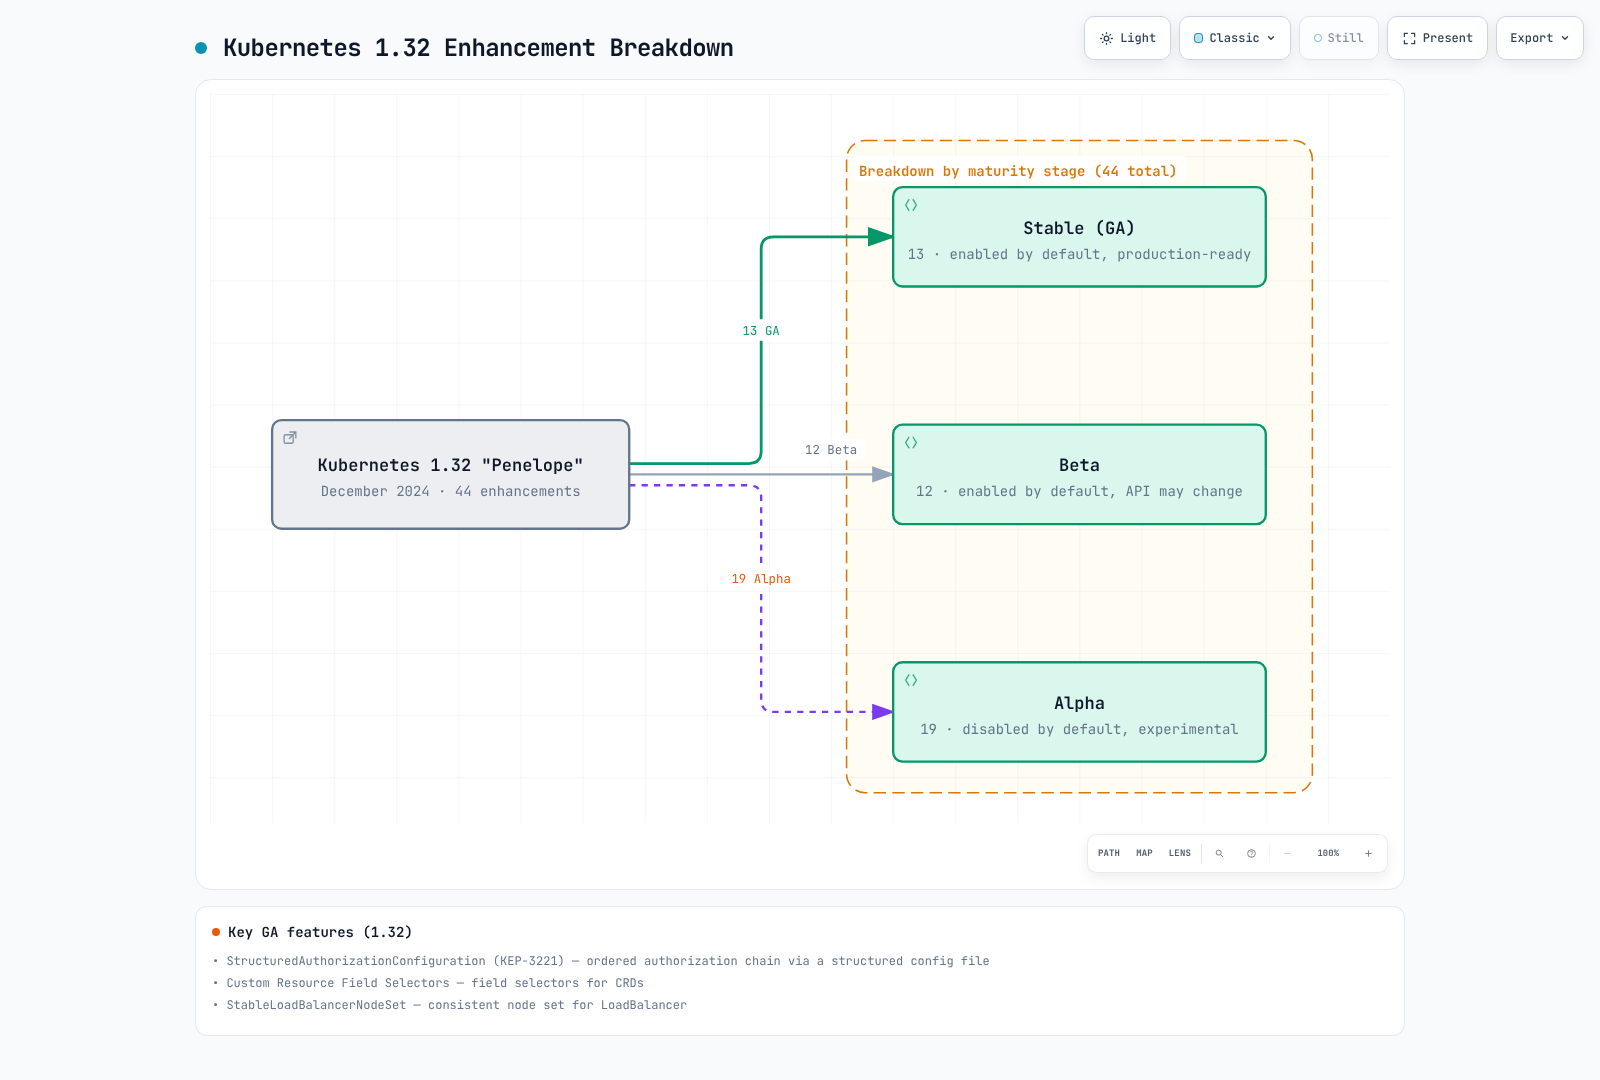Select the Kubernetes 1.32 "Penelope" node
This screenshot has height=1080, width=1600.
tap(451, 474)
